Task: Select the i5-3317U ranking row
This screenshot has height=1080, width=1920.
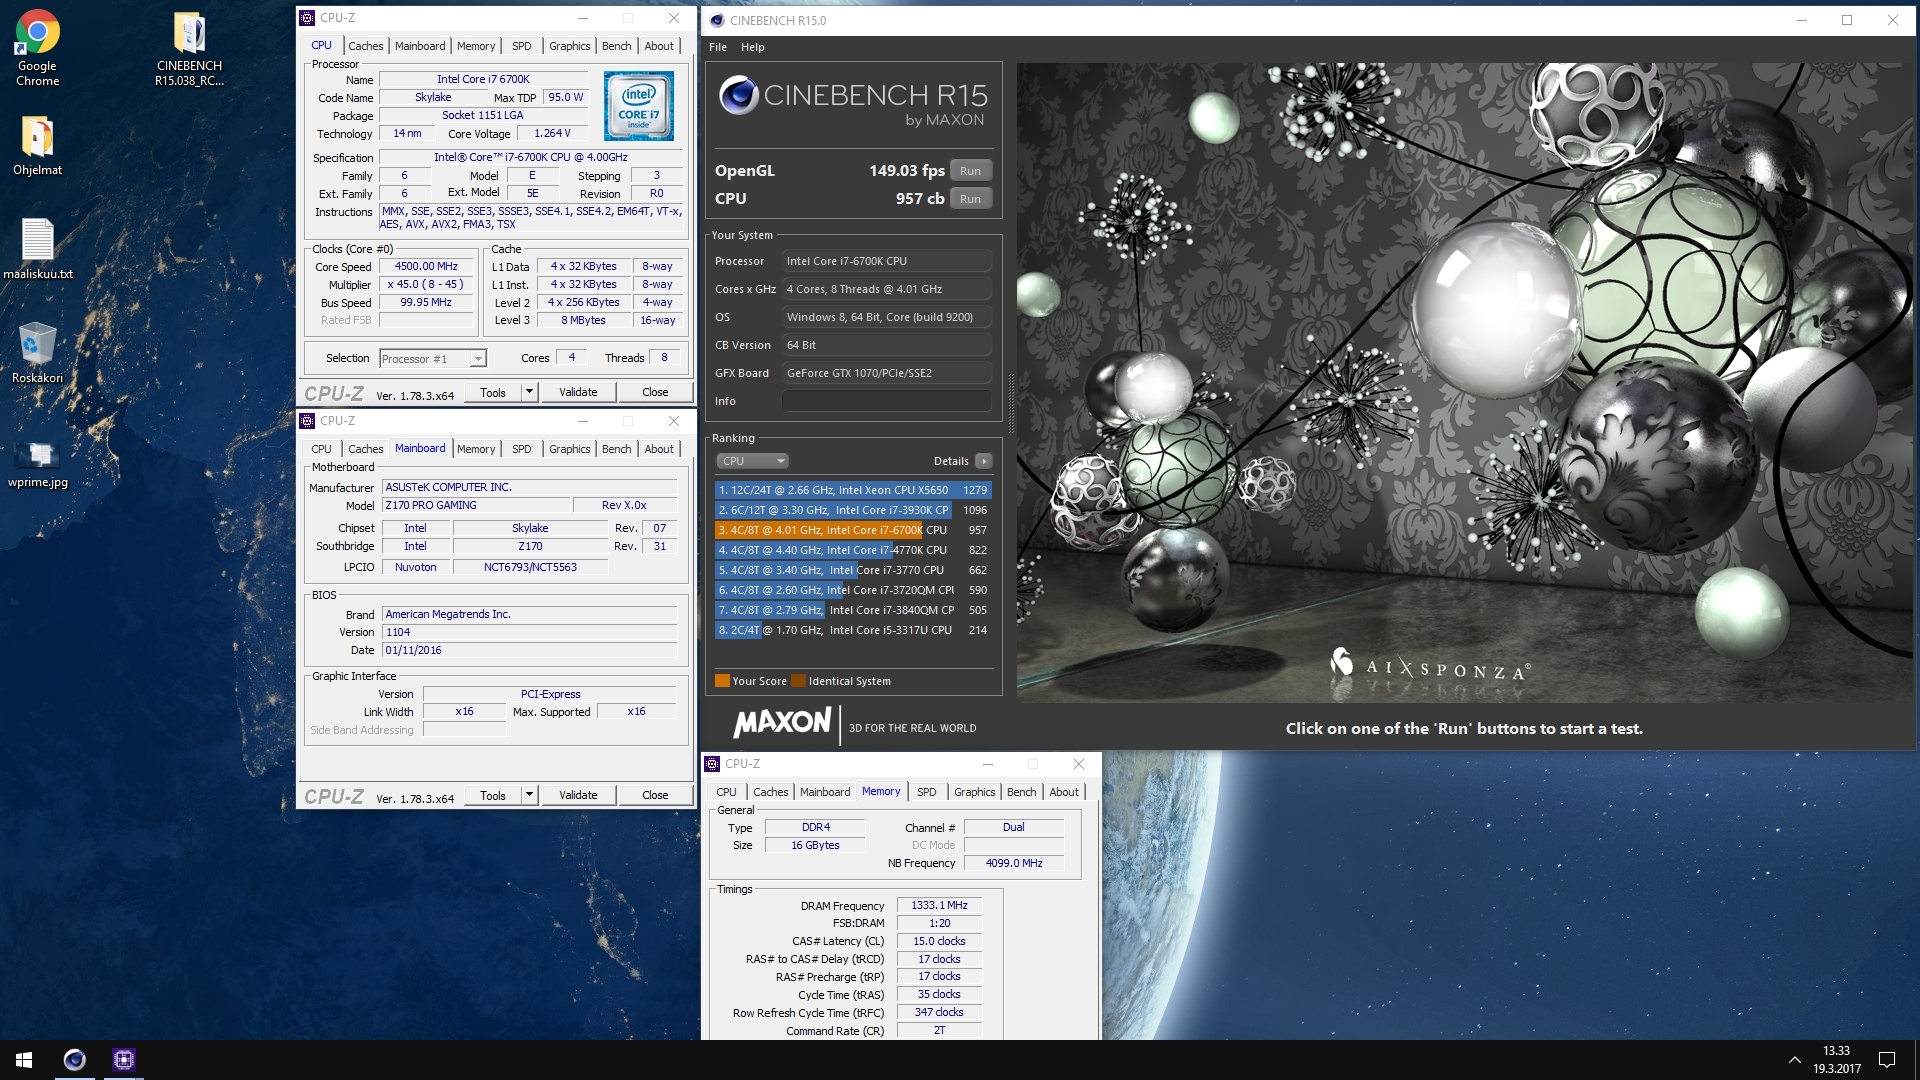Action: point(853,630)
